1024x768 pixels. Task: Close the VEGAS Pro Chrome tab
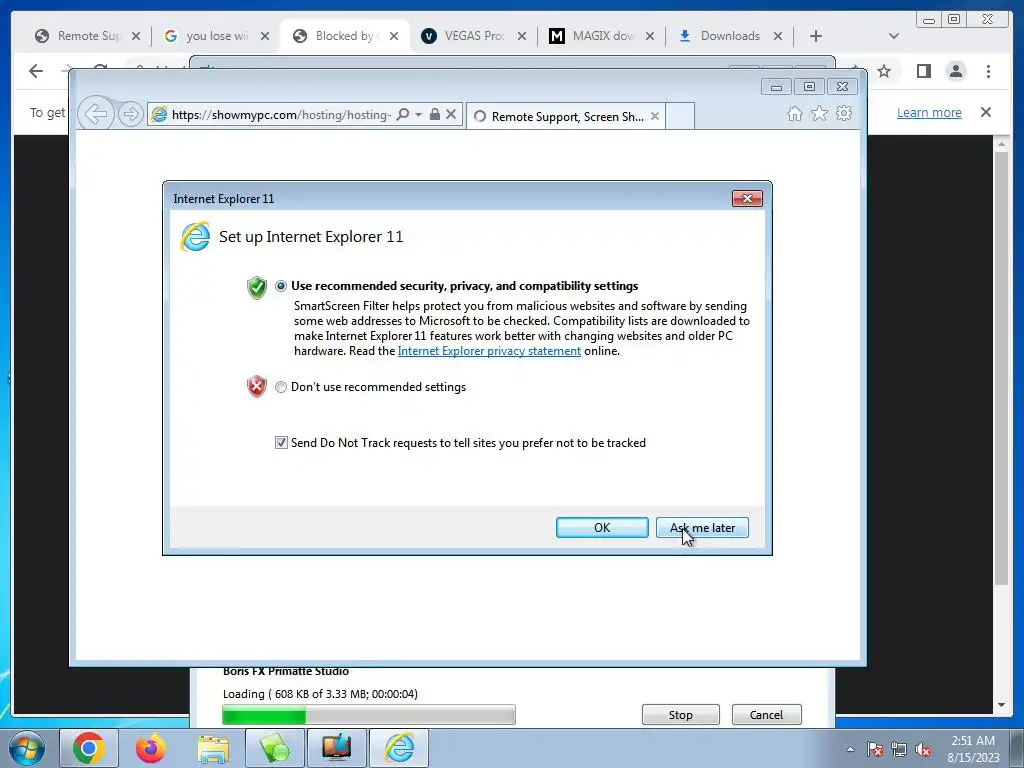click(x=522, y=36)
